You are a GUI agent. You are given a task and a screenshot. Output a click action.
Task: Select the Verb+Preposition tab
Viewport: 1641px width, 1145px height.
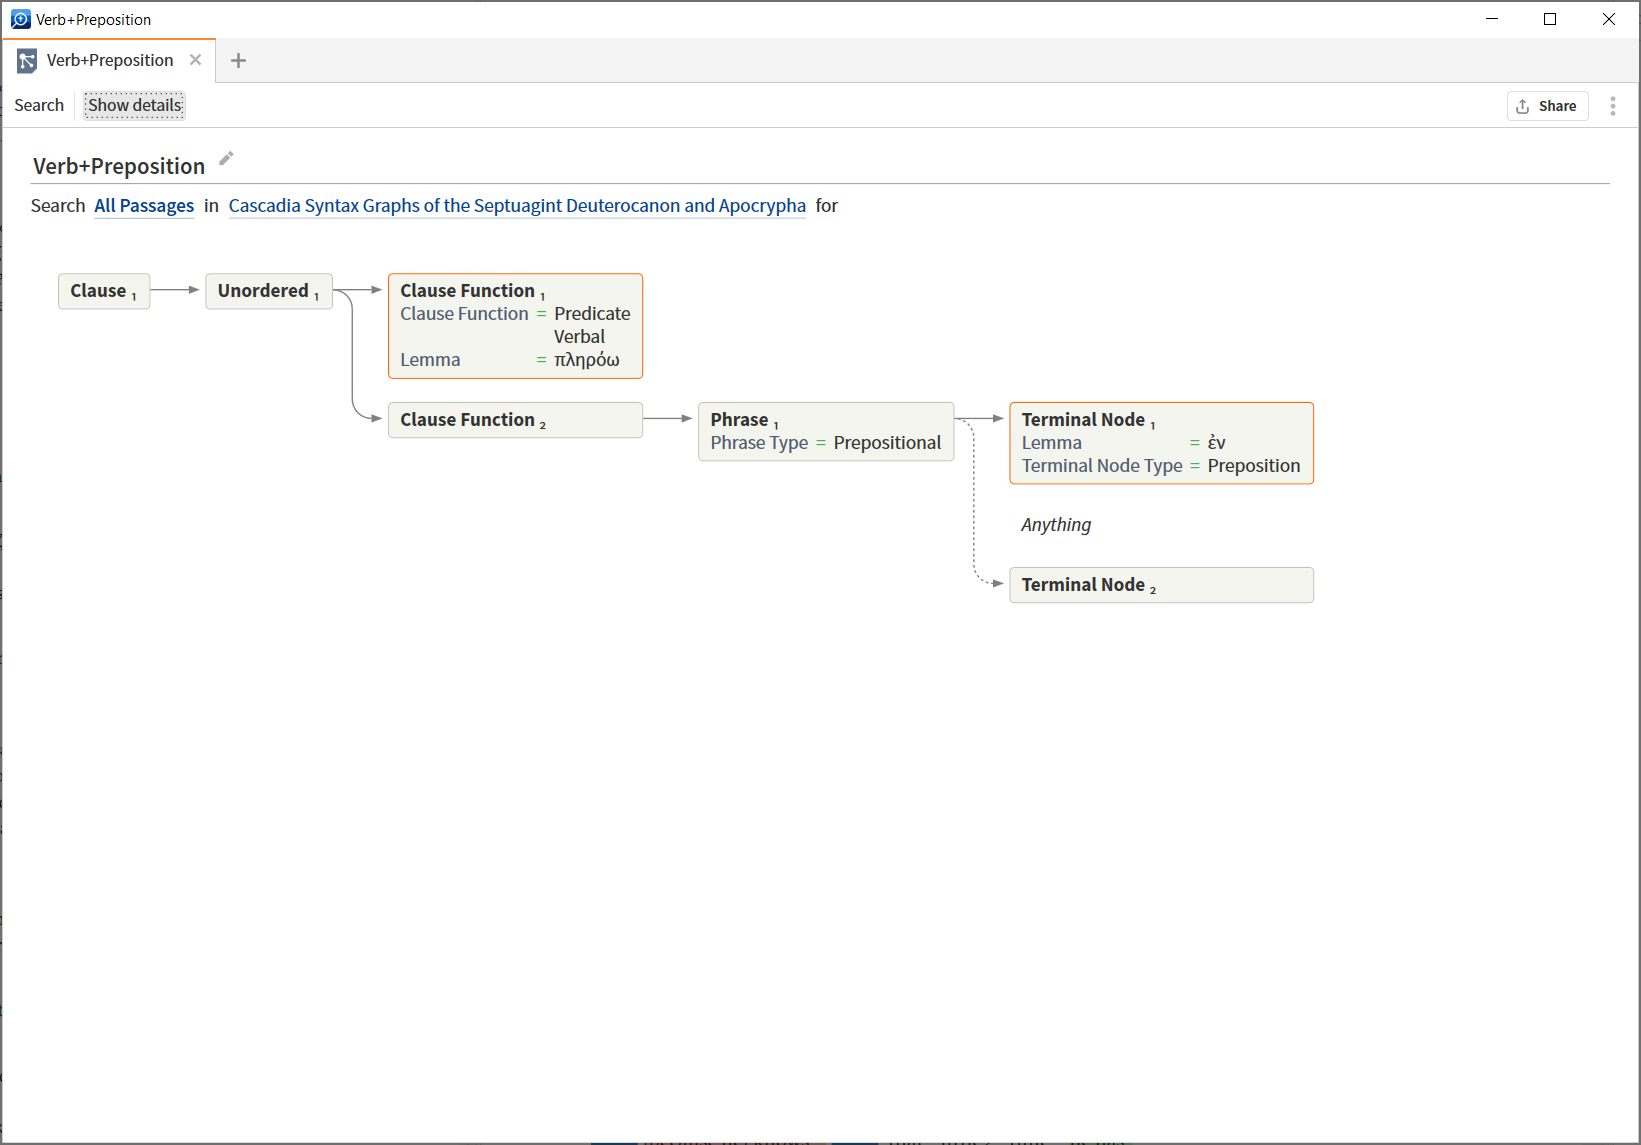[110, 60]
